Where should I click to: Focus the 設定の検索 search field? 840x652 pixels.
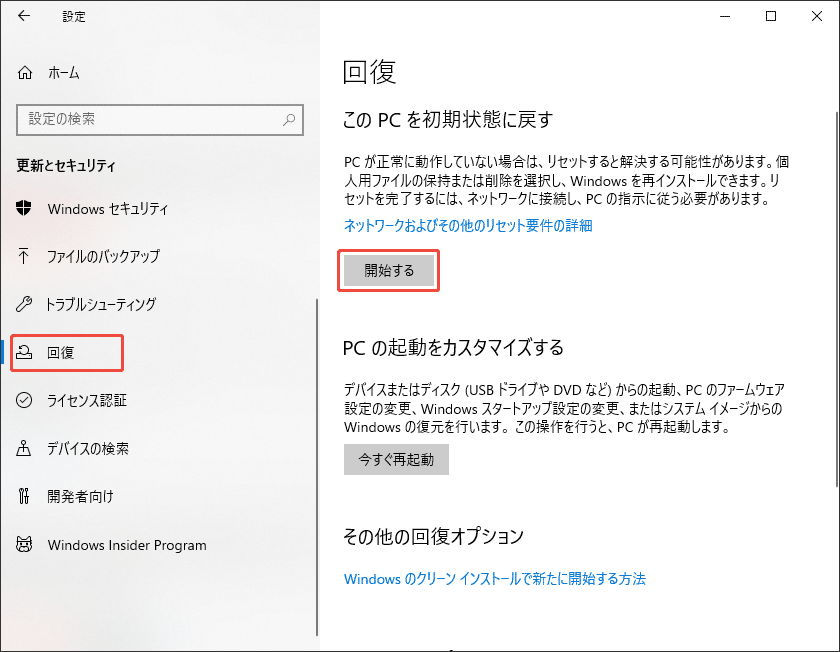pyautogui.click(x=160, y=119)
